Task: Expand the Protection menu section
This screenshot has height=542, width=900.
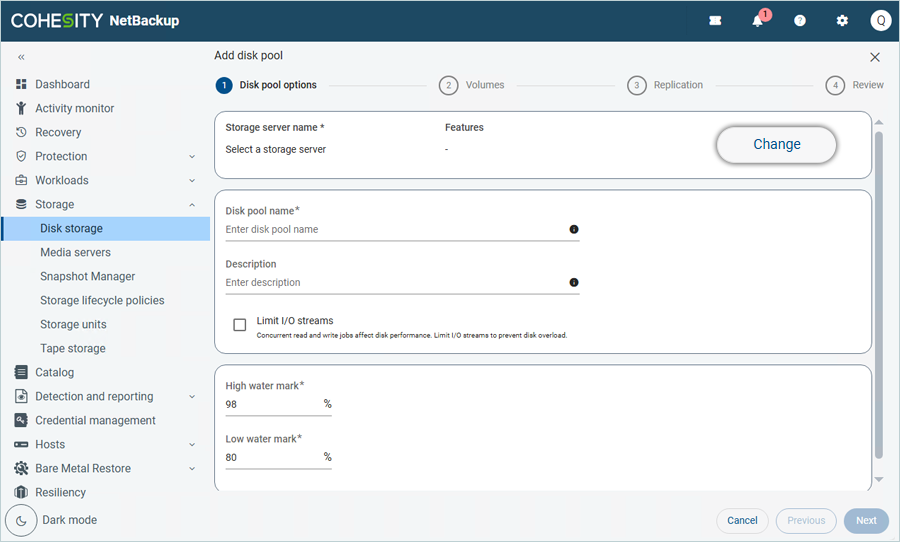Action: point(192,157)
